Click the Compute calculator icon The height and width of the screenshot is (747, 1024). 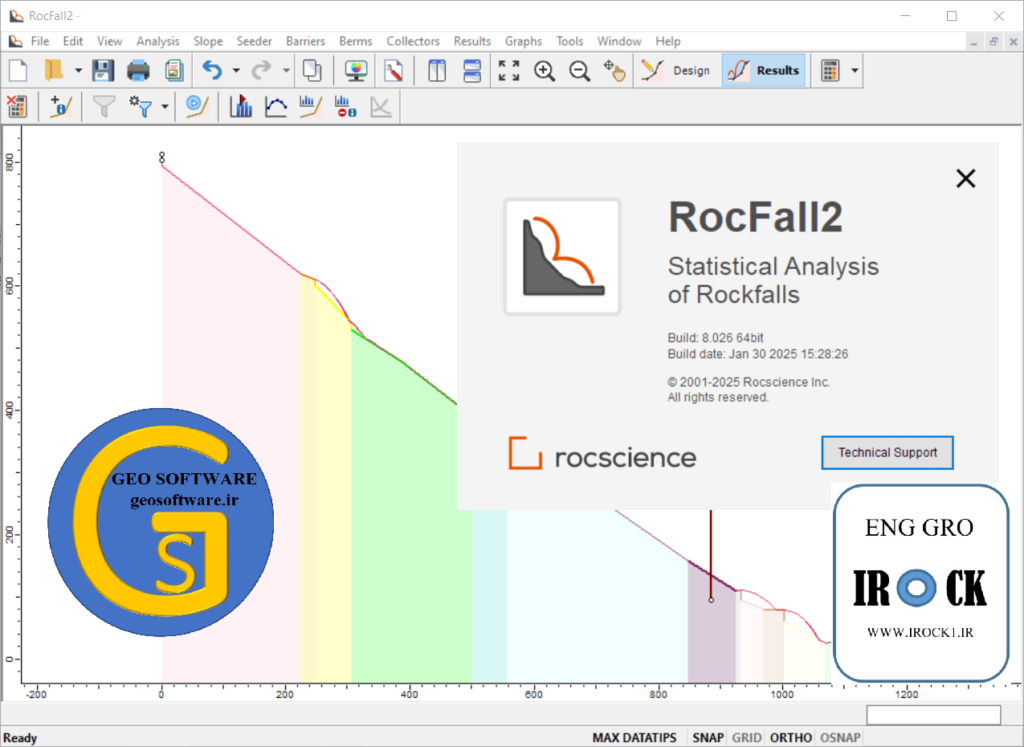coord(830,70)
